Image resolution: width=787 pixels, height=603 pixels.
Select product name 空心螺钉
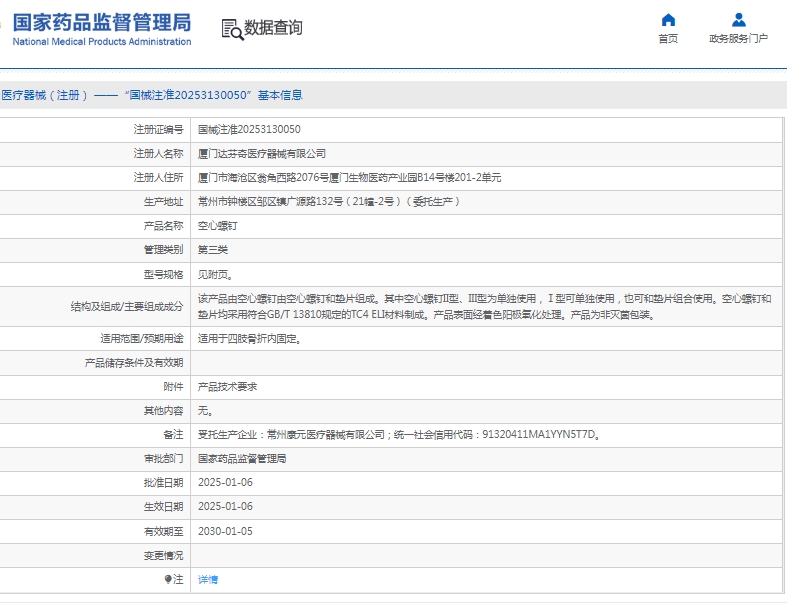(217, 225)
